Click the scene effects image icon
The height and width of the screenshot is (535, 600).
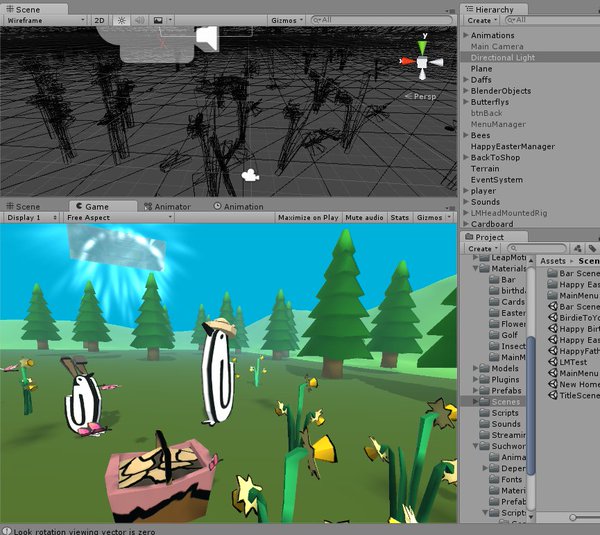(x=158, y=20)
